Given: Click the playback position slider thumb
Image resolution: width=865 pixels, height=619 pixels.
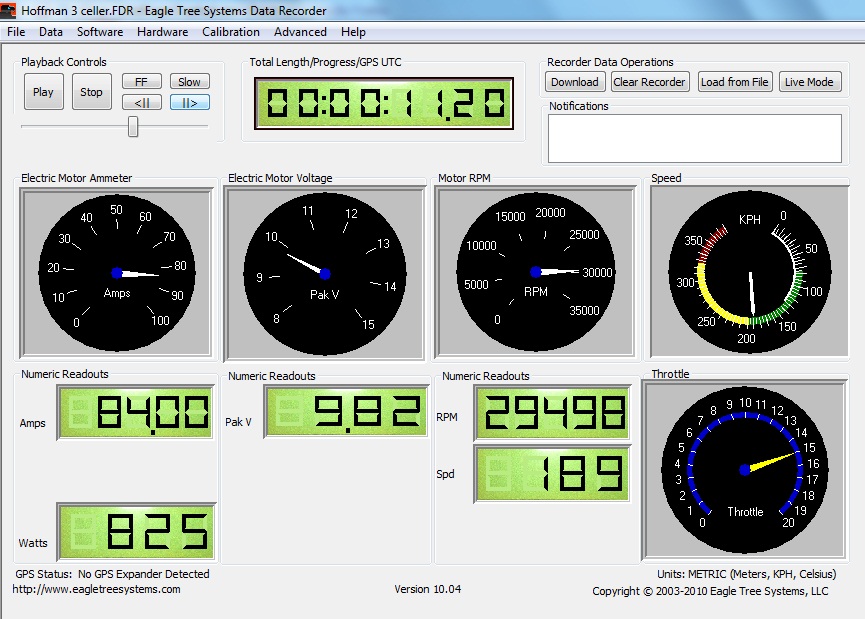Looking at the screenshot, I should tap(133, 127).
